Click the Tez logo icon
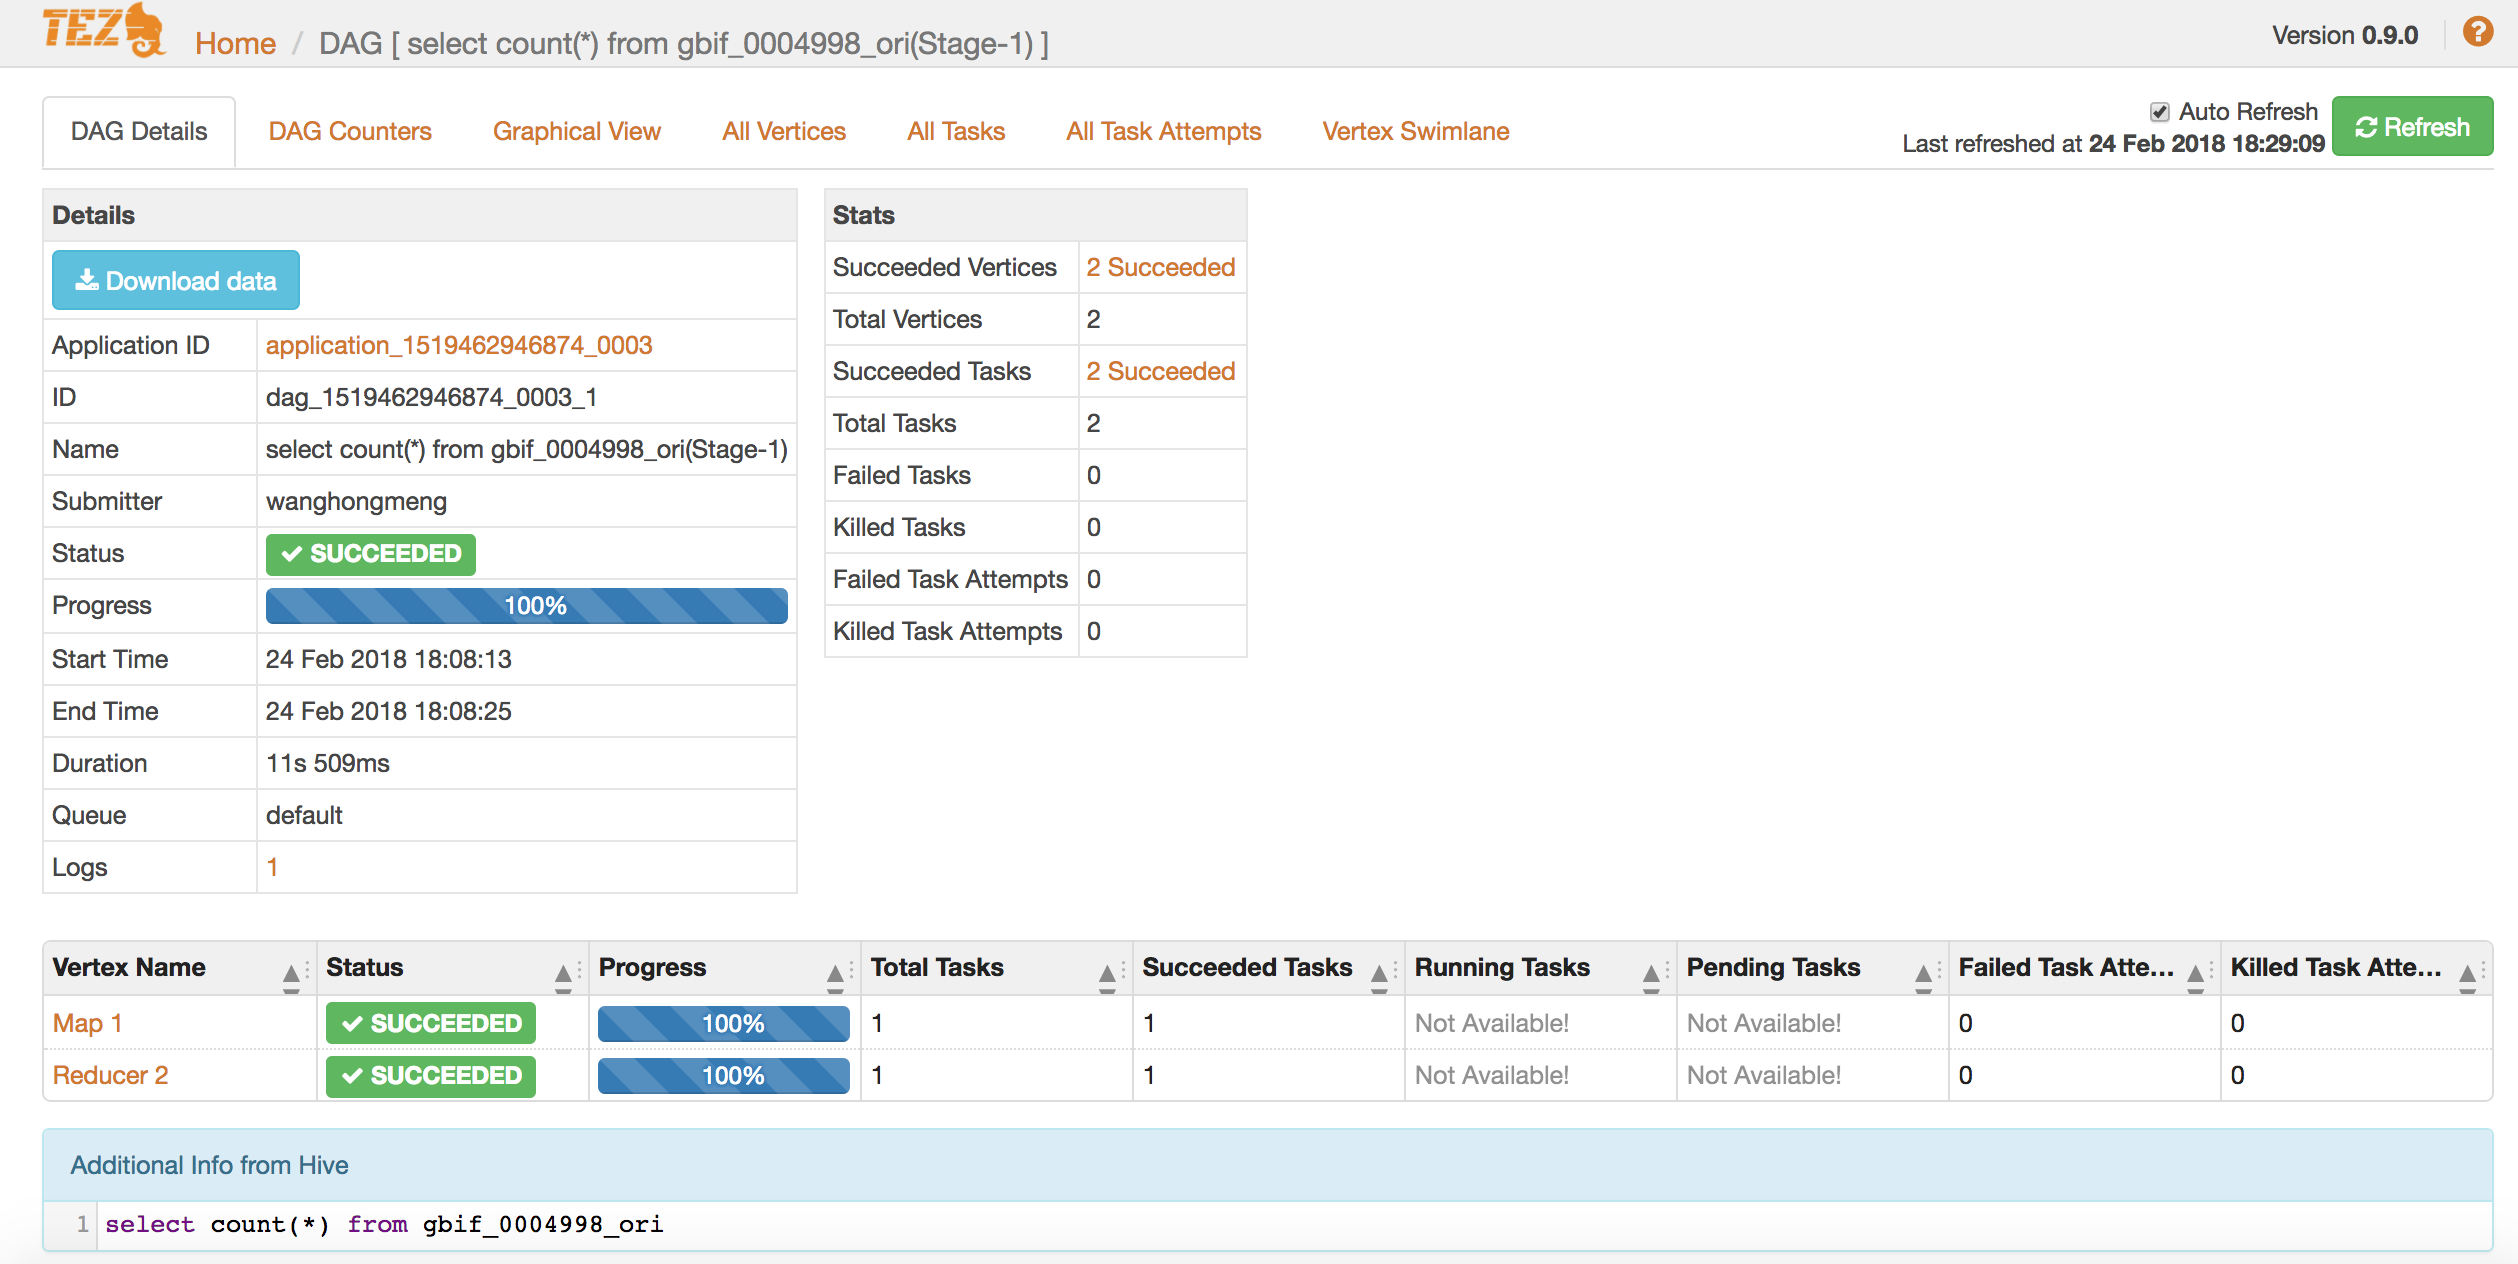 point(104,30)
